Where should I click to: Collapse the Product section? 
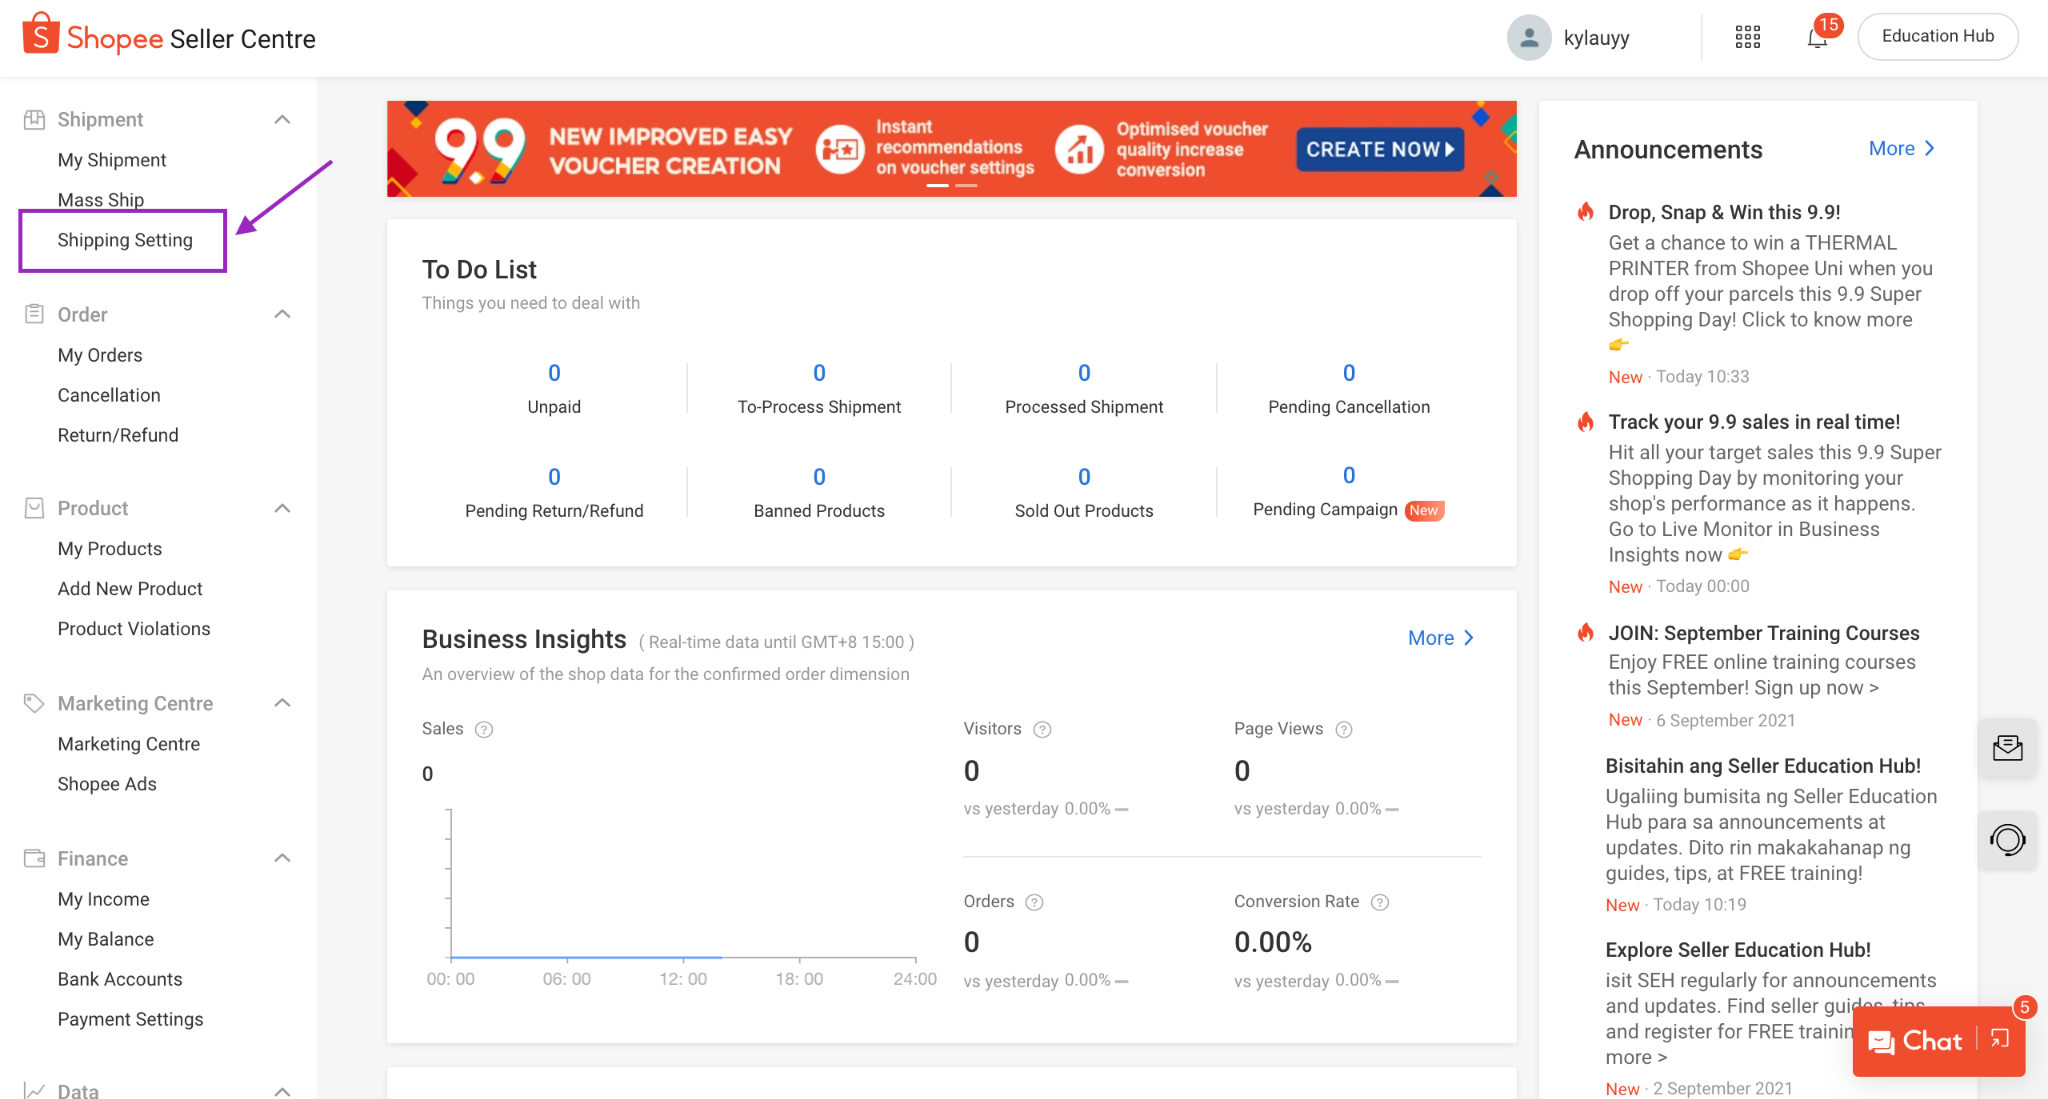point(282,508)
